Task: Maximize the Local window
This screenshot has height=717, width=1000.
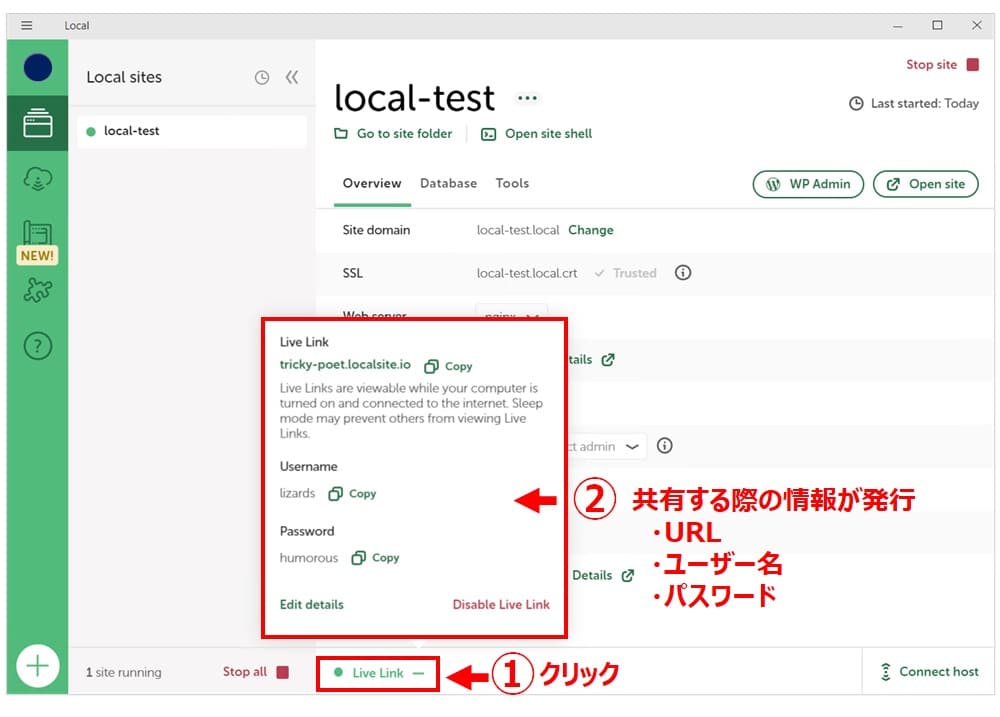Action: tap(937, 26)
